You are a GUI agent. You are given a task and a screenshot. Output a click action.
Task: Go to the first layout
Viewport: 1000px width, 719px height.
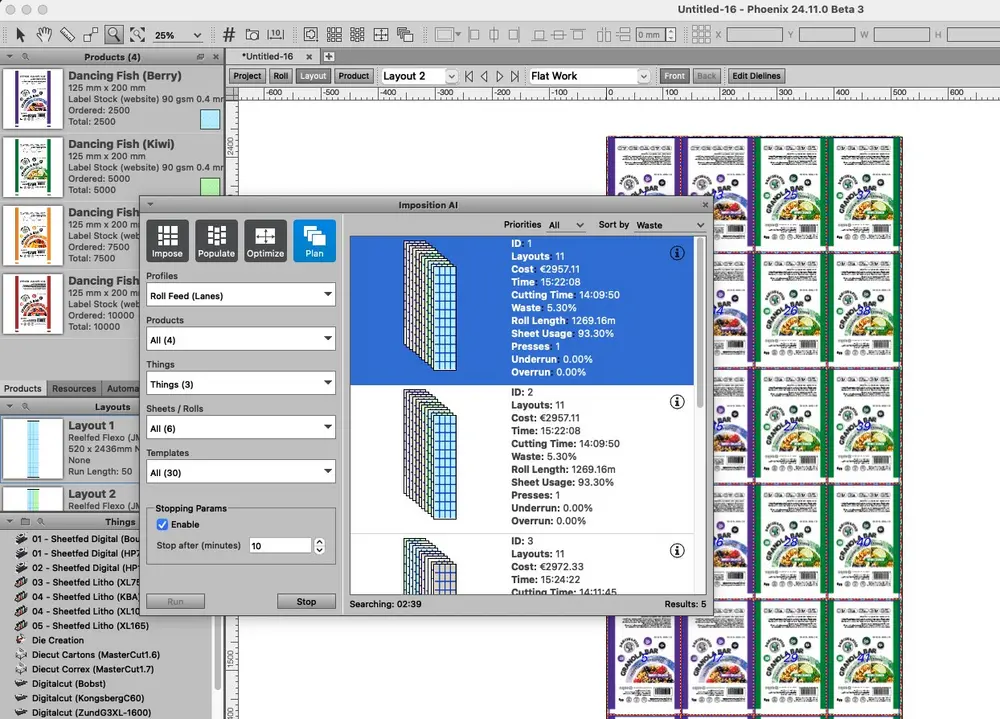point(469,77)
